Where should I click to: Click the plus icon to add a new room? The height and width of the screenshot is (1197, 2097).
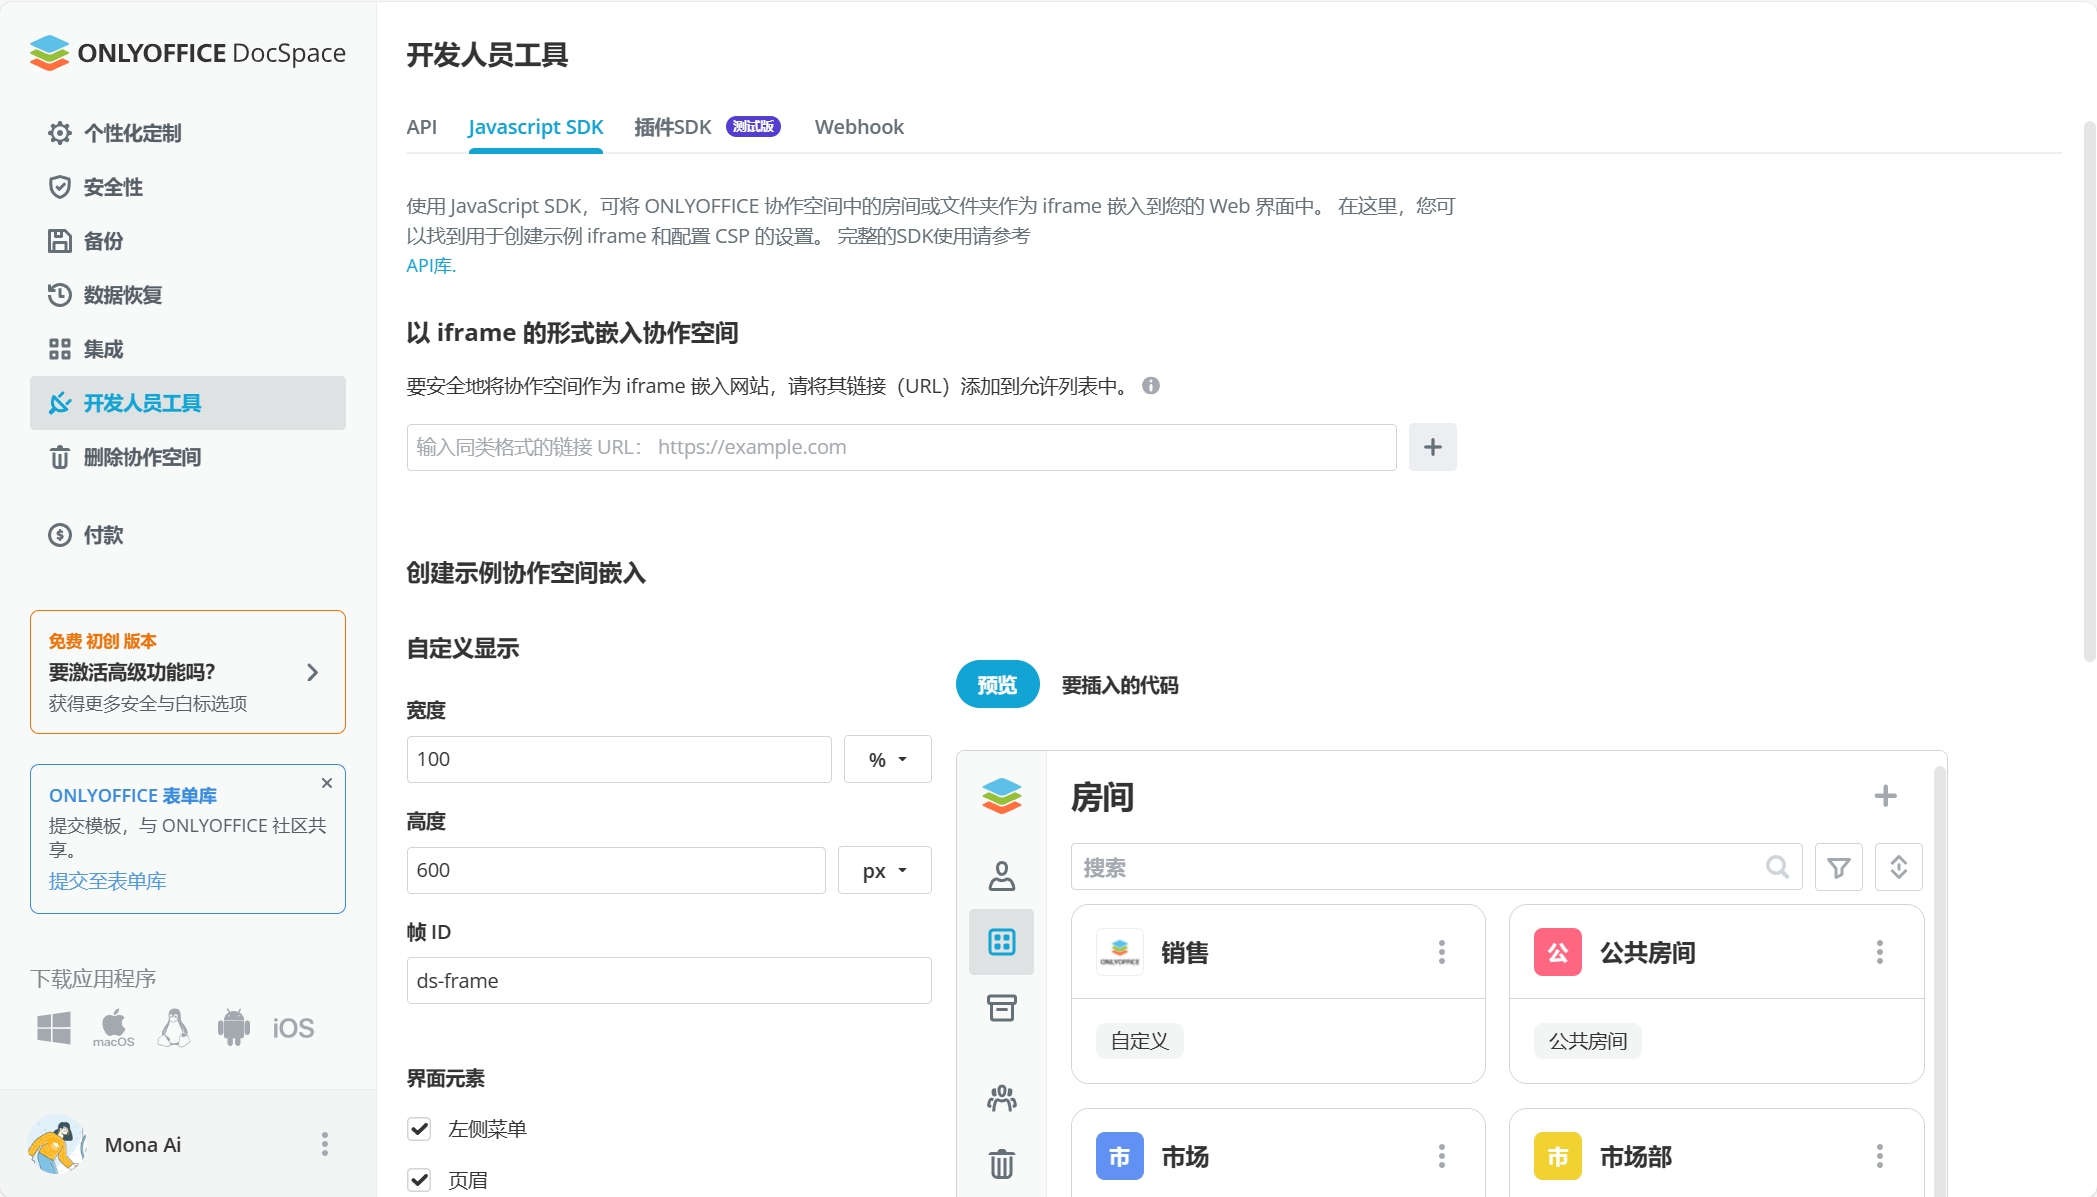click(x=1886, y=795)
